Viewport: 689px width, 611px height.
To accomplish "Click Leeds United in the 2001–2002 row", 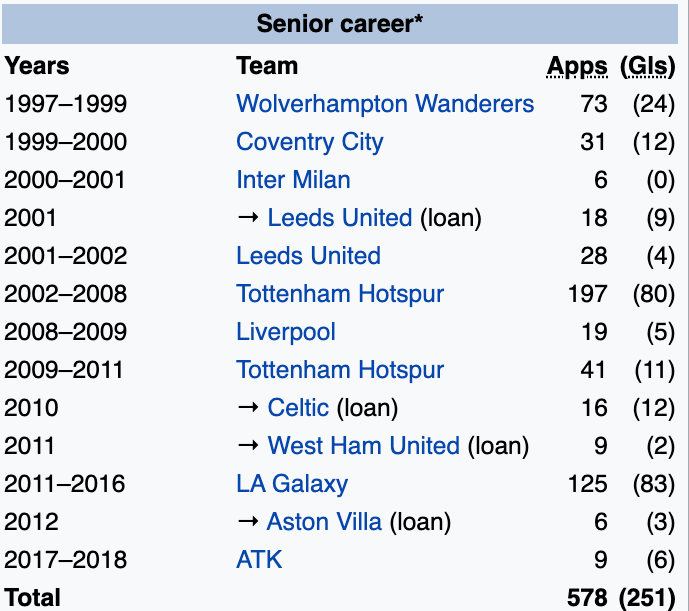I will pos(308,256).
